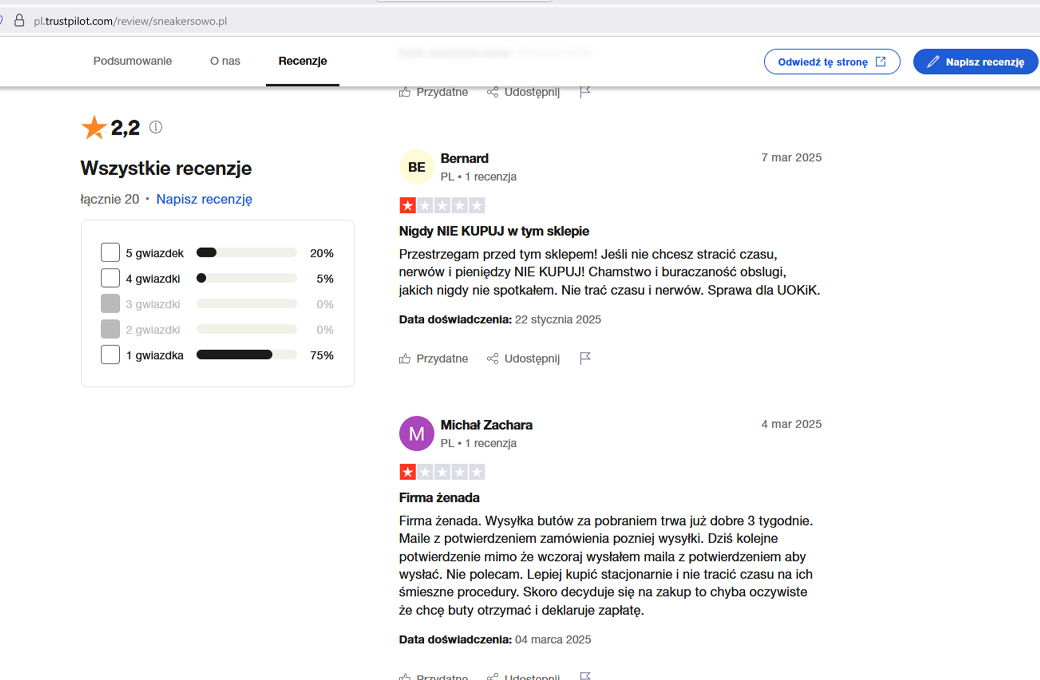Click the Wszystkie recenzje heading
This screenshot has height=680, width=1040.
[x=166, y=169]
